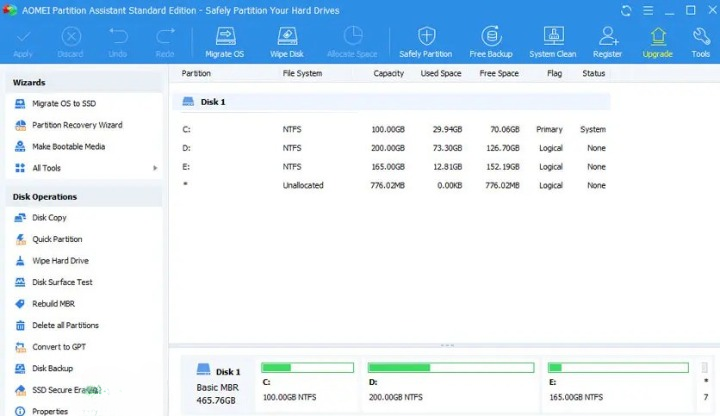Click the Partition column header
The height and width of the screenshot is (416, 720).
pyautogui.click(x=196, y=73)
